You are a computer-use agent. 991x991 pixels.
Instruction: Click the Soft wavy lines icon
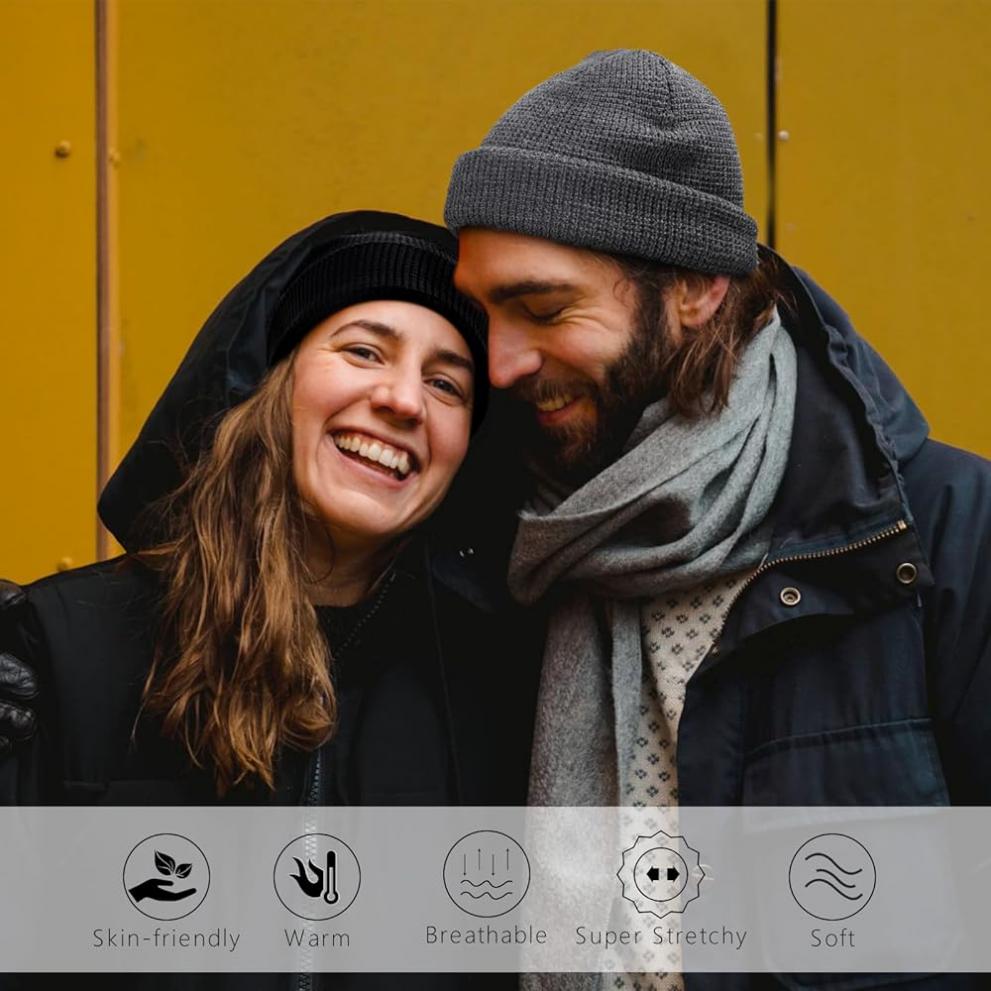(x=832, y=876)
